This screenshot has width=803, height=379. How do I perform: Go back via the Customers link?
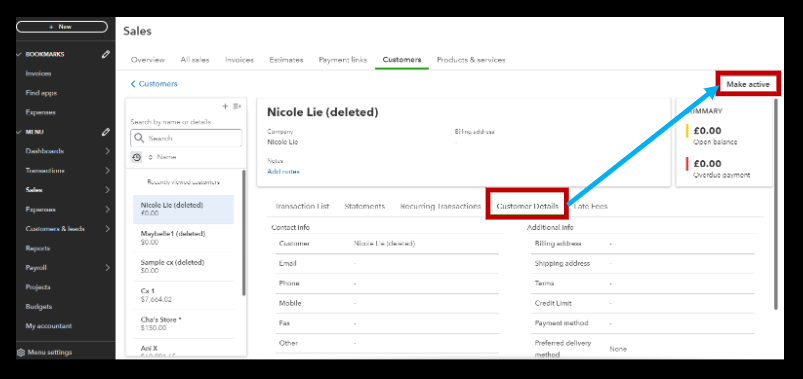tap(154, 83)
